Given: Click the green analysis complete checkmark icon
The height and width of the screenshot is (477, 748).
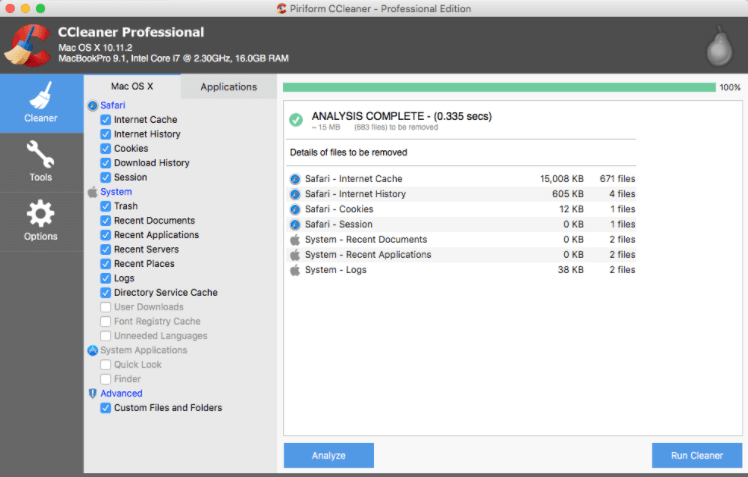Looking at the screenshot, I should (296, 120).
